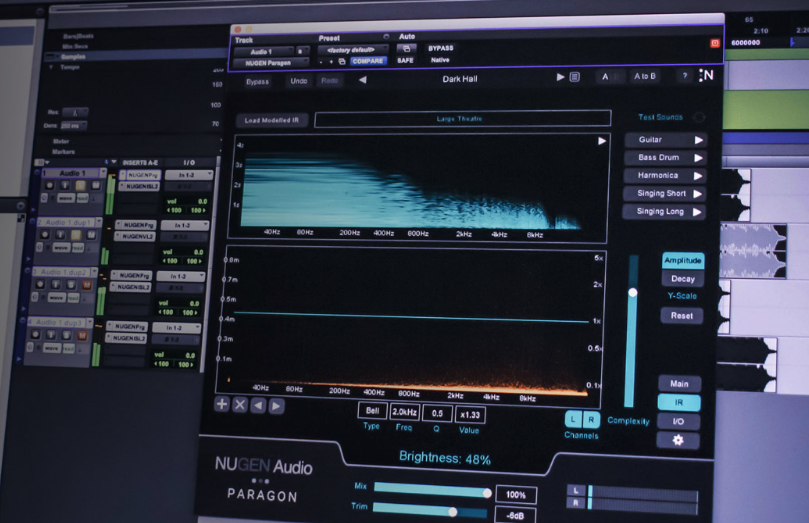Mute the Audio 1 dup1 track
This screenshot has height=523, width=809.
coord(91,235)
